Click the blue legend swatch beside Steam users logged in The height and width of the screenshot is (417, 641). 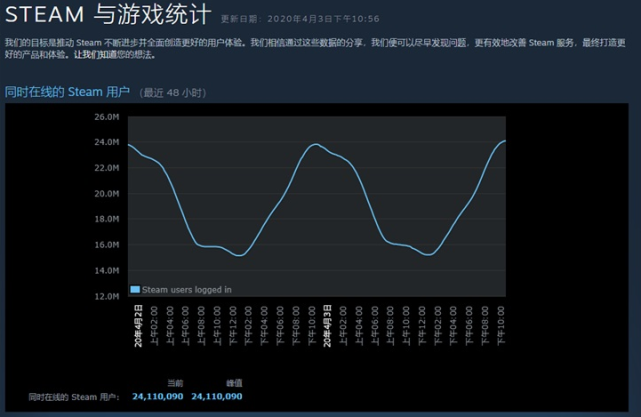click(x=135, y=289)
